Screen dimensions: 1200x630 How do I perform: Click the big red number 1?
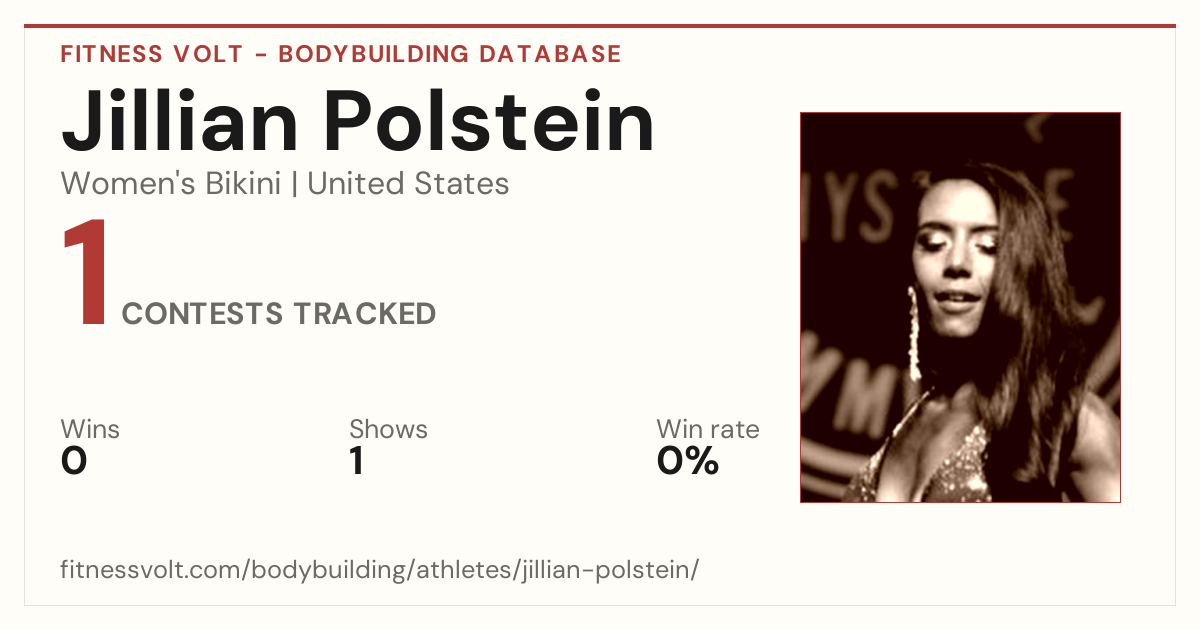(84, 274)
